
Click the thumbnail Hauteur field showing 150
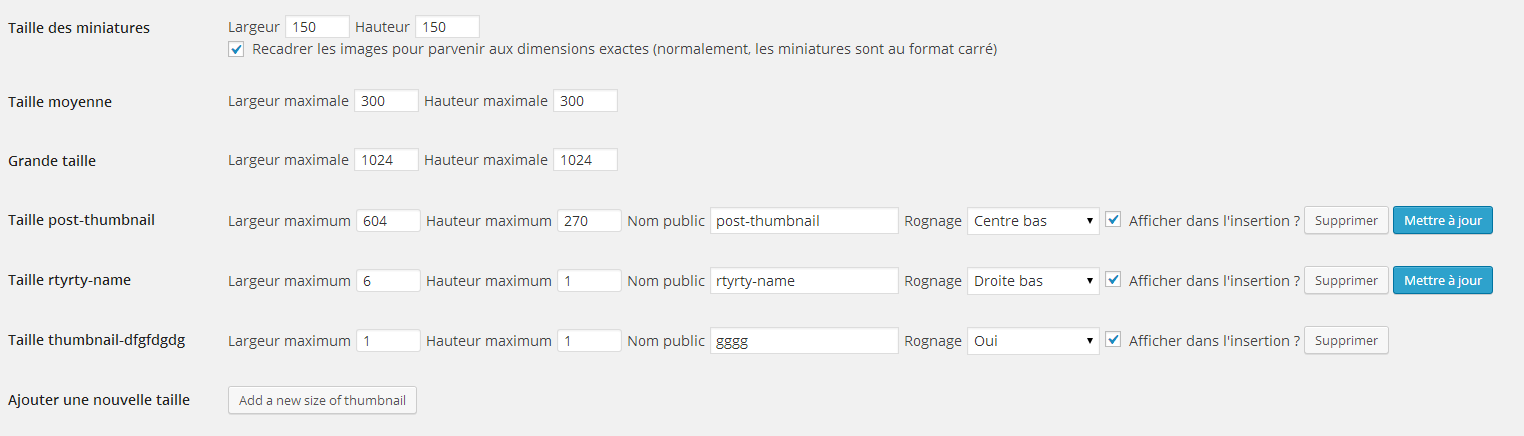pyautogui.click(x=447, y=27)
